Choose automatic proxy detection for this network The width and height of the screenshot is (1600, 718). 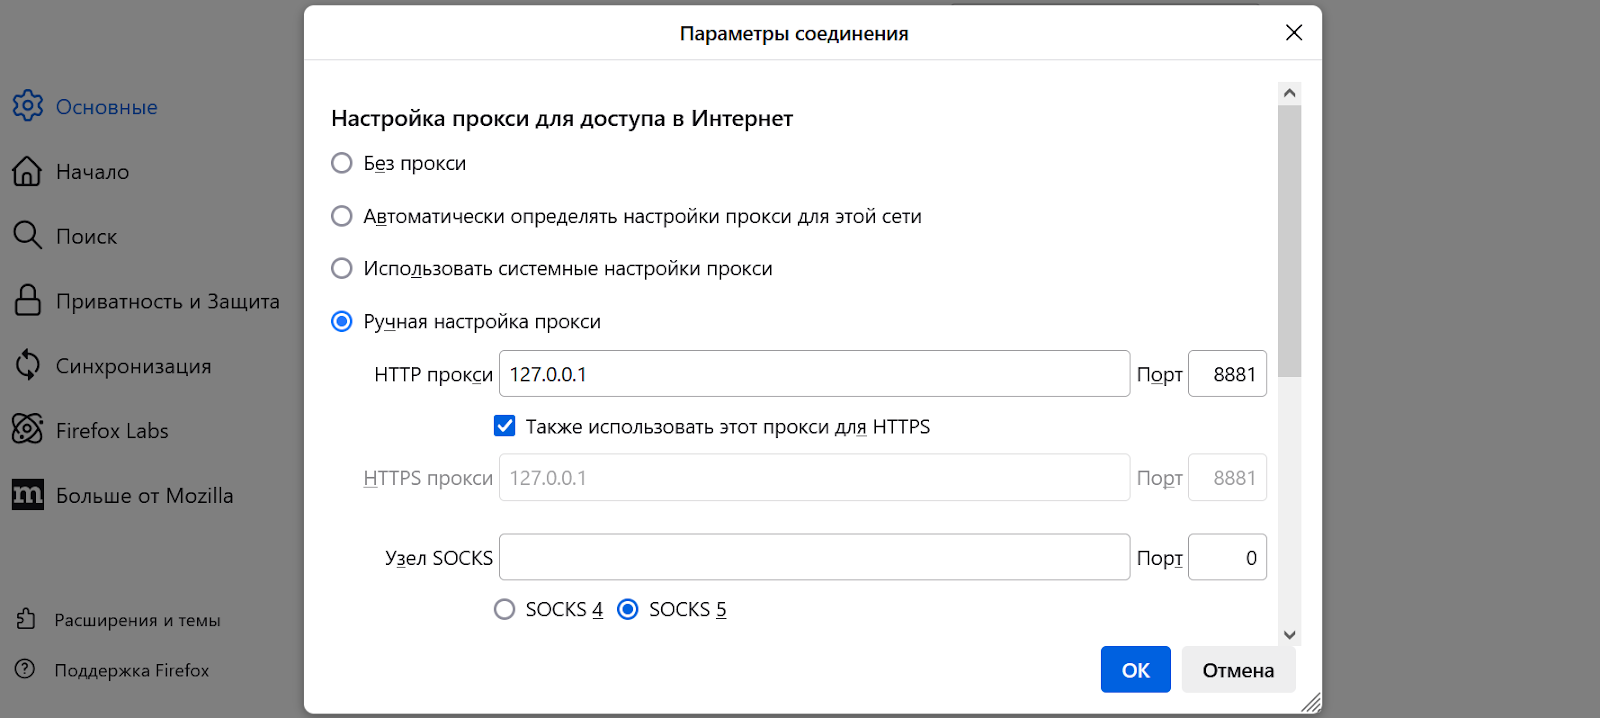pyautogui.click(x=342, y=216)
